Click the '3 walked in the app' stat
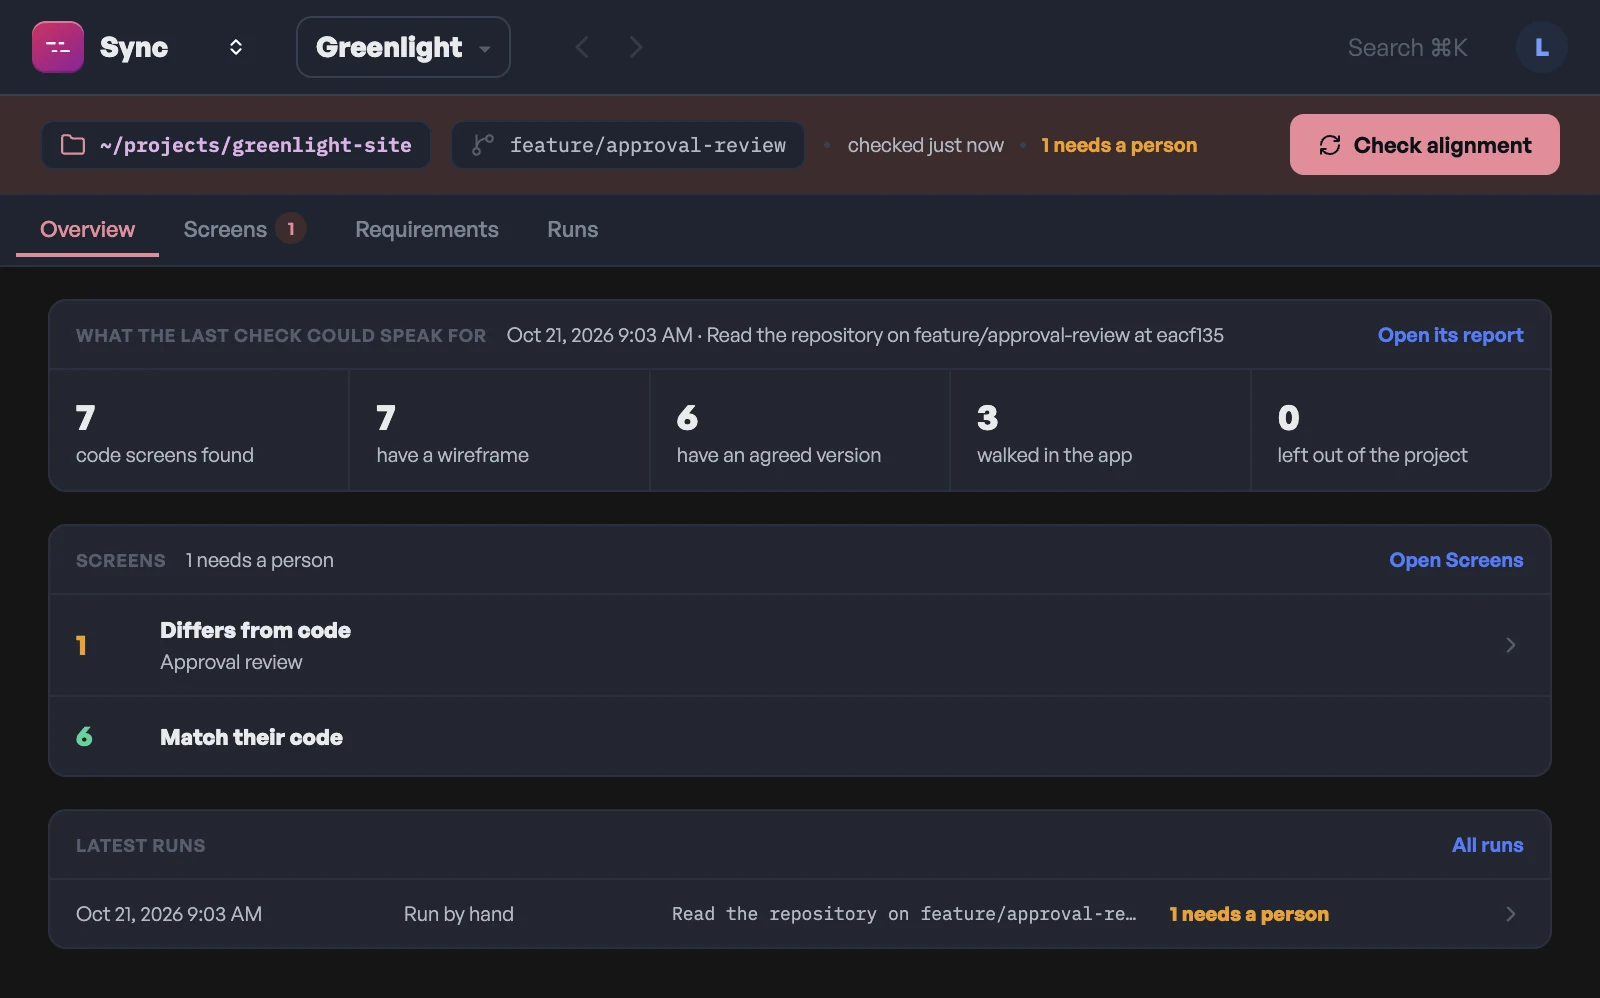 click(1100, 430)
